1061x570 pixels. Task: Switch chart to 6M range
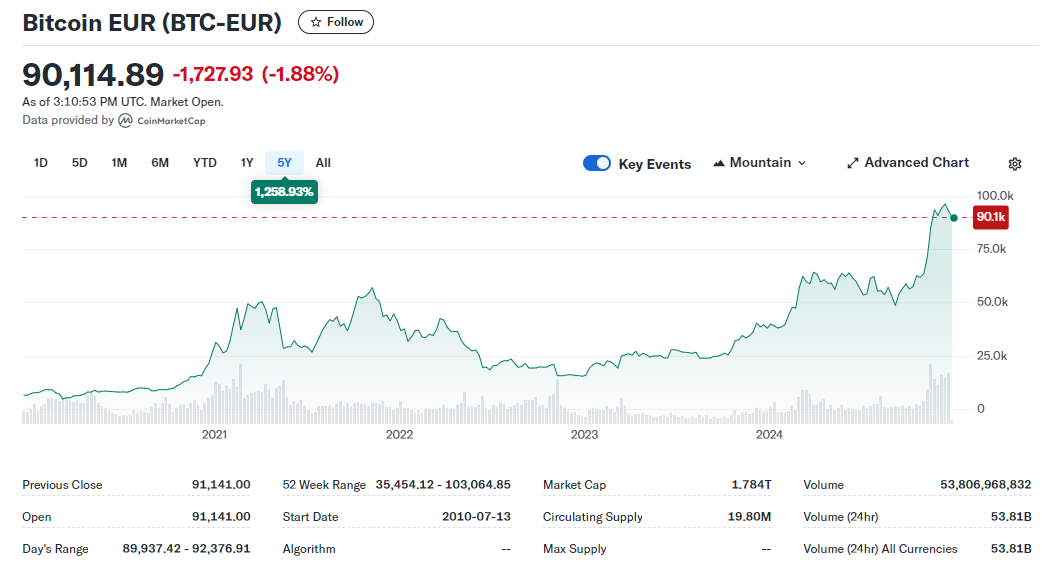[160, 163]
